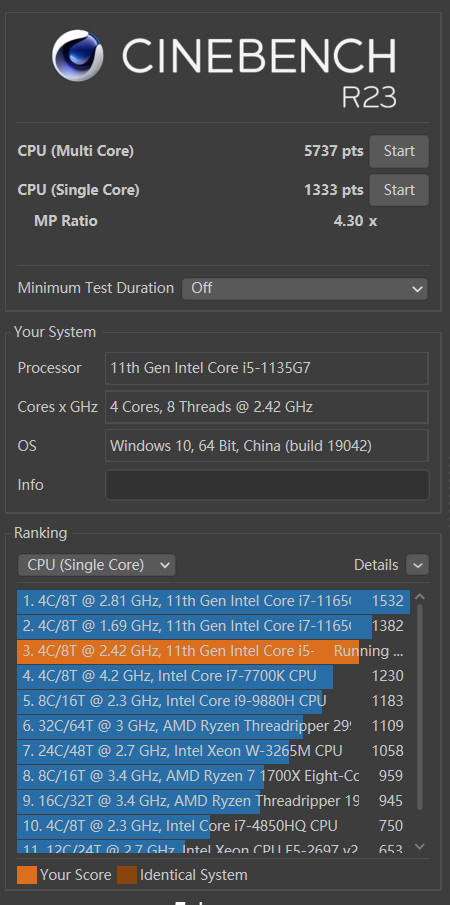Select the Core i9-9880H ranking entry

tap(213, 701)
